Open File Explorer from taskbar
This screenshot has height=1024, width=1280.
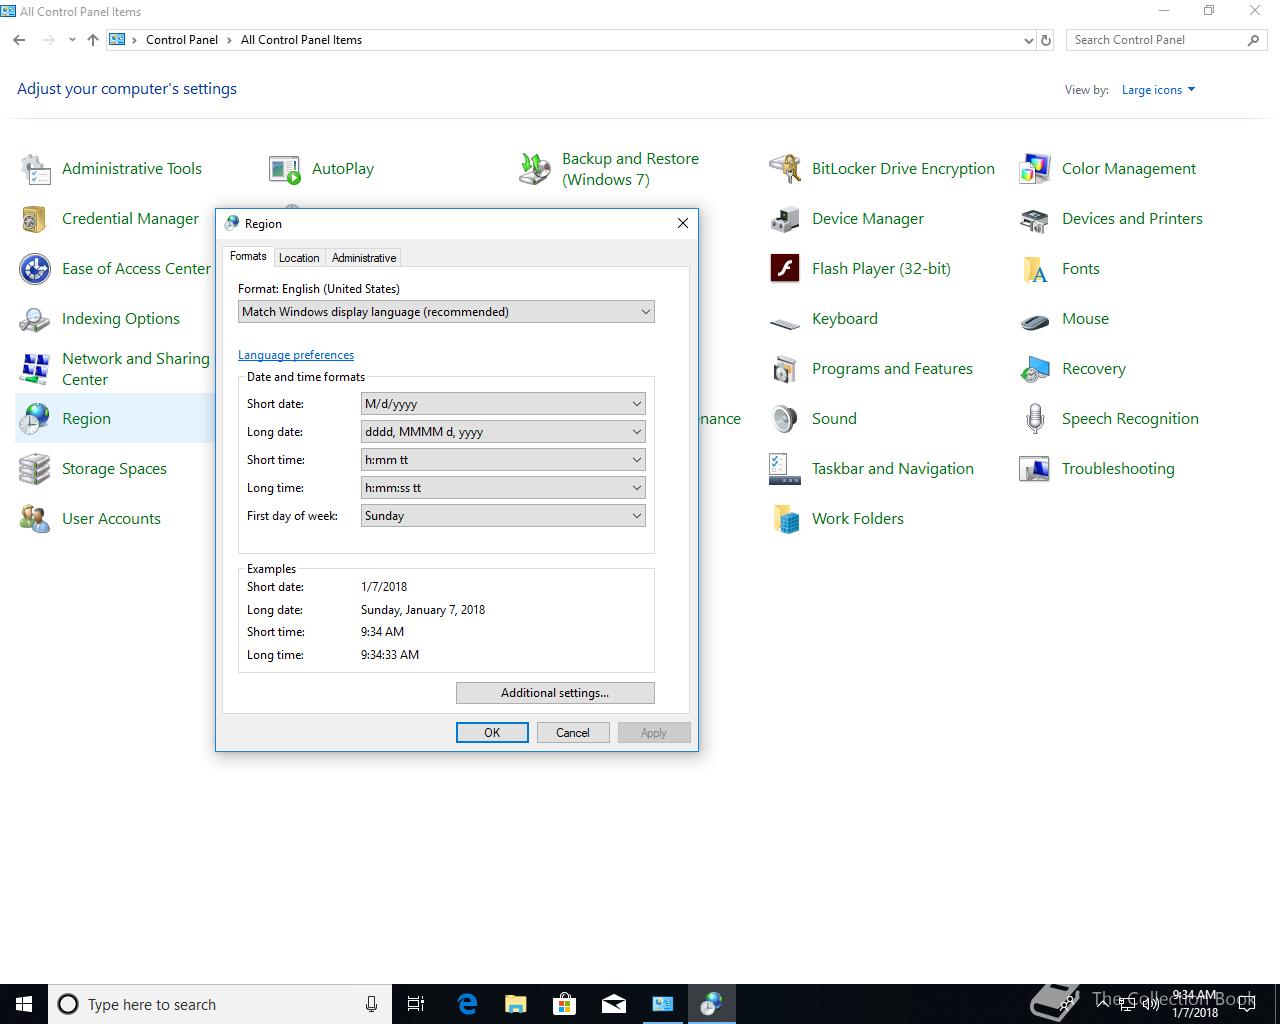click(516, 1004)
